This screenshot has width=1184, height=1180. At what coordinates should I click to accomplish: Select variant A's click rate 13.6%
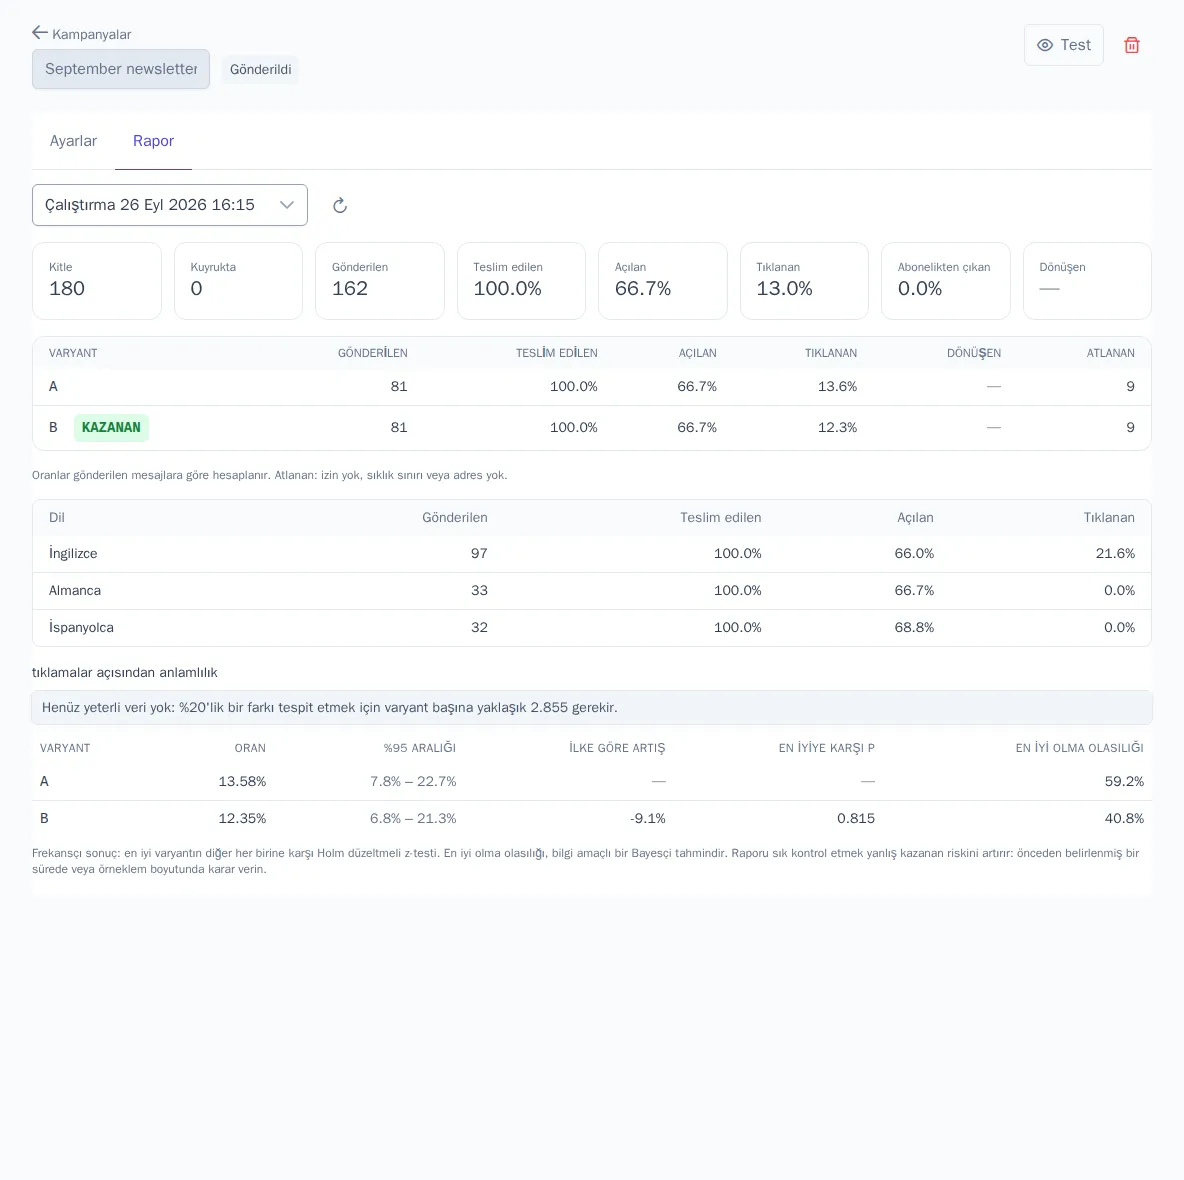[837, 387]
